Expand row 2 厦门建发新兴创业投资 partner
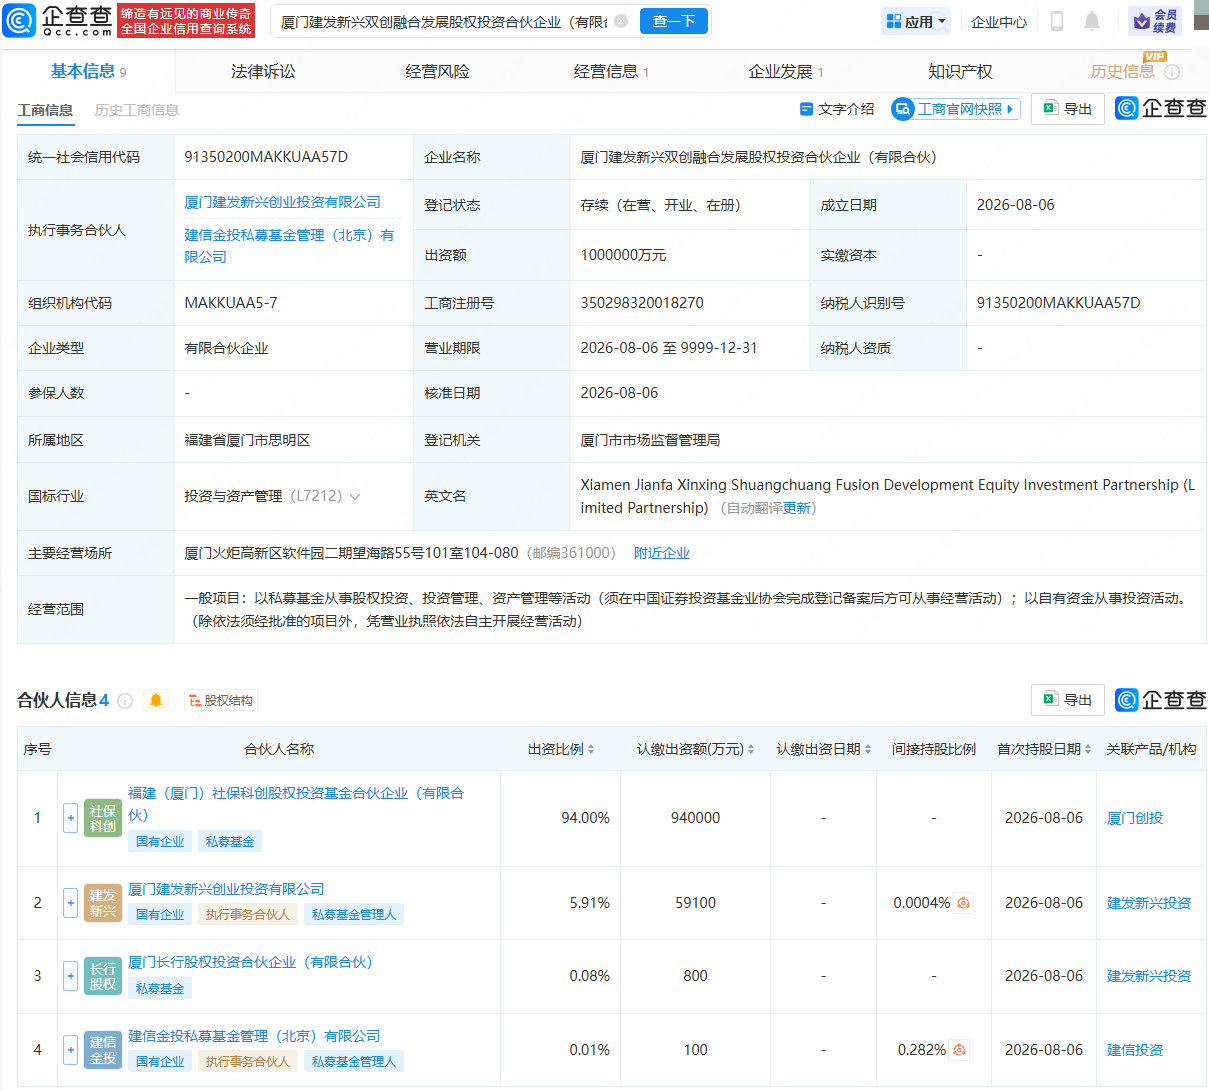Viewport: 1209px width, 1090px height. point(70,903)
